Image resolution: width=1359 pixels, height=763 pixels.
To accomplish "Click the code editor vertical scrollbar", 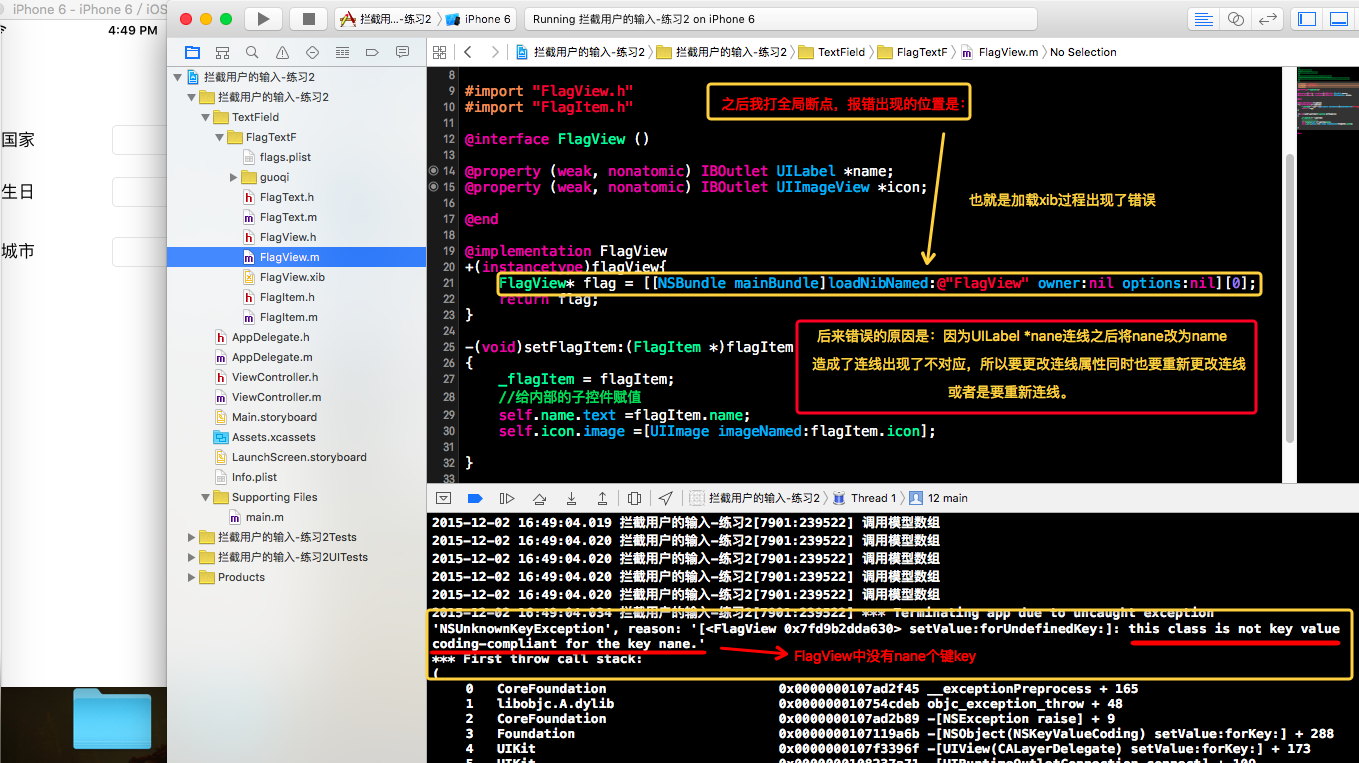I will click(1288, 298).
